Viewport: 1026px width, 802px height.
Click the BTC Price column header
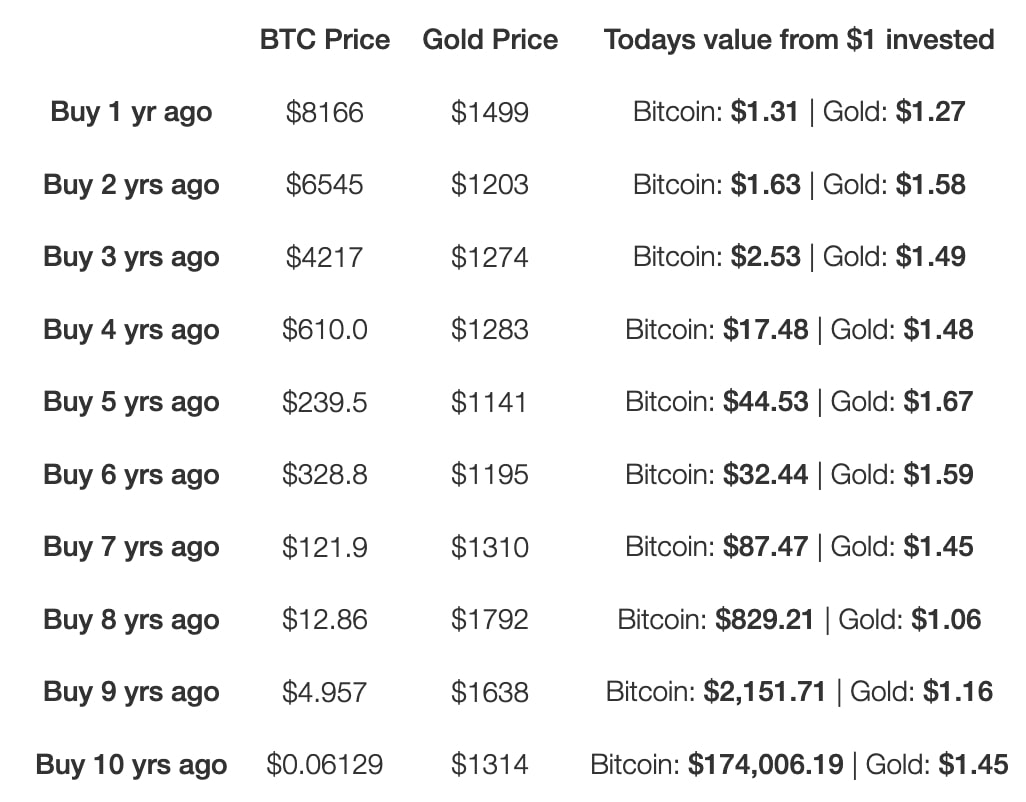[x=324, y=40]
